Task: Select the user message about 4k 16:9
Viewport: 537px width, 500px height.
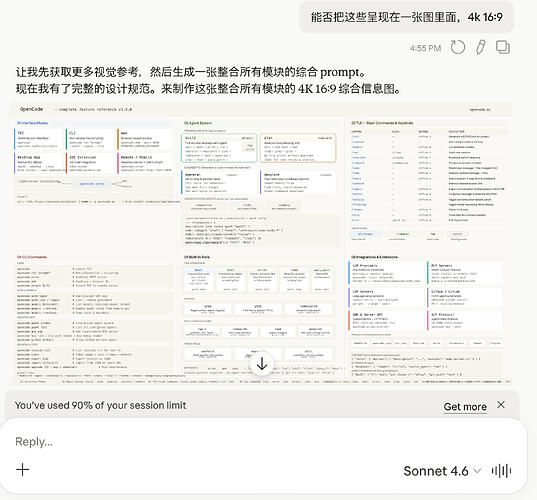Action: tap(407, 17)
